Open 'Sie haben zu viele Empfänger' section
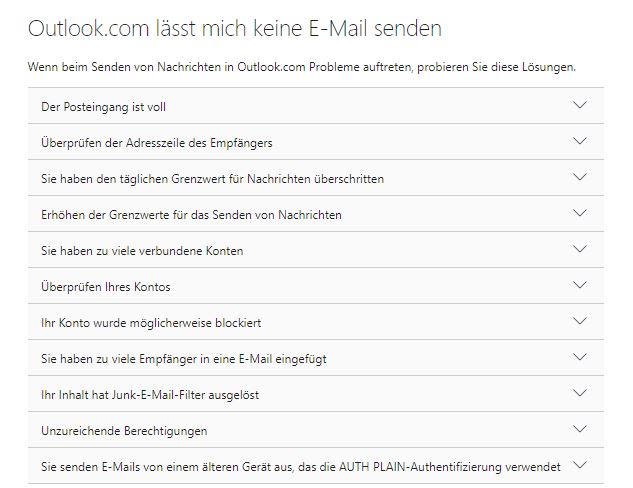The width and height of the screenshot is (633, 488). click(316, 358)
